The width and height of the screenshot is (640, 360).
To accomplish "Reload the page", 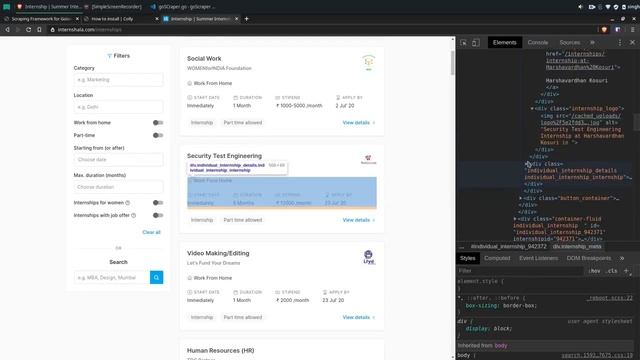I will 28,29.
